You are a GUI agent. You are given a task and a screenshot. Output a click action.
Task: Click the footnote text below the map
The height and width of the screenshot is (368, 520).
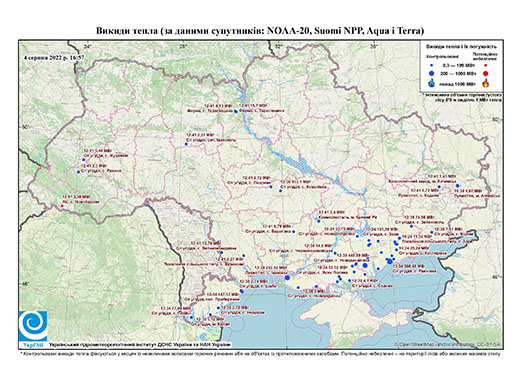pyautogui.click(x=260, y=353)
